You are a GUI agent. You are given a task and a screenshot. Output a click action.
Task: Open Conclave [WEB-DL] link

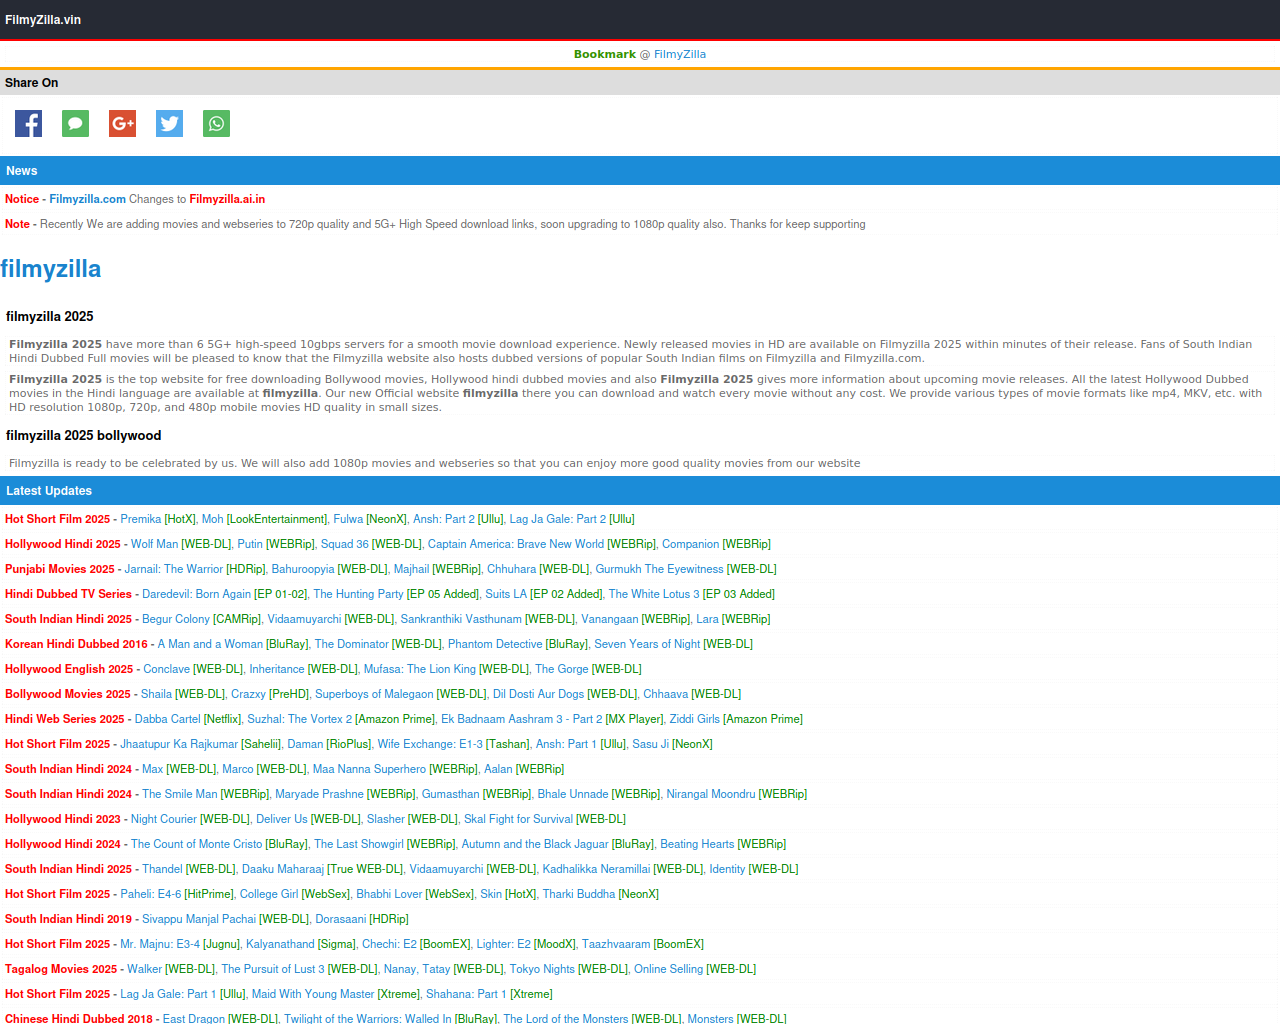[x=193, y=669]
